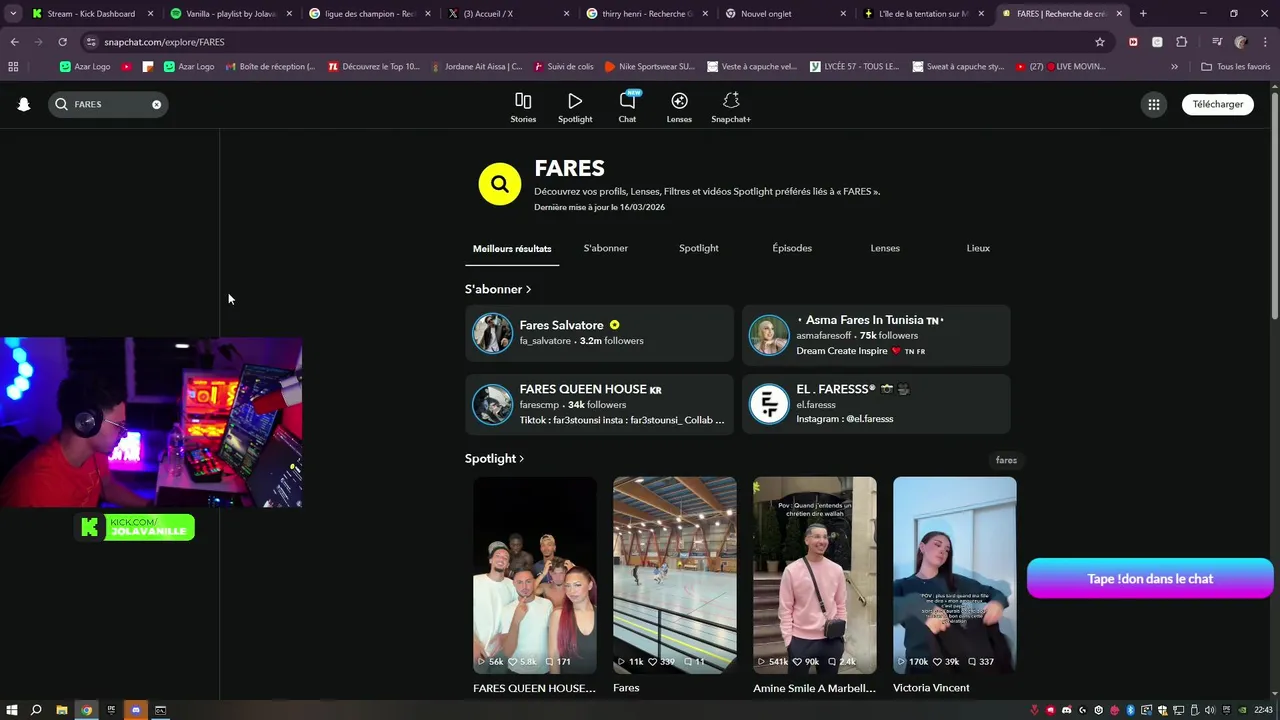Open the Chrome three-dot menu
This screenshot has height=720, width=1280.
click(1265, 42)
